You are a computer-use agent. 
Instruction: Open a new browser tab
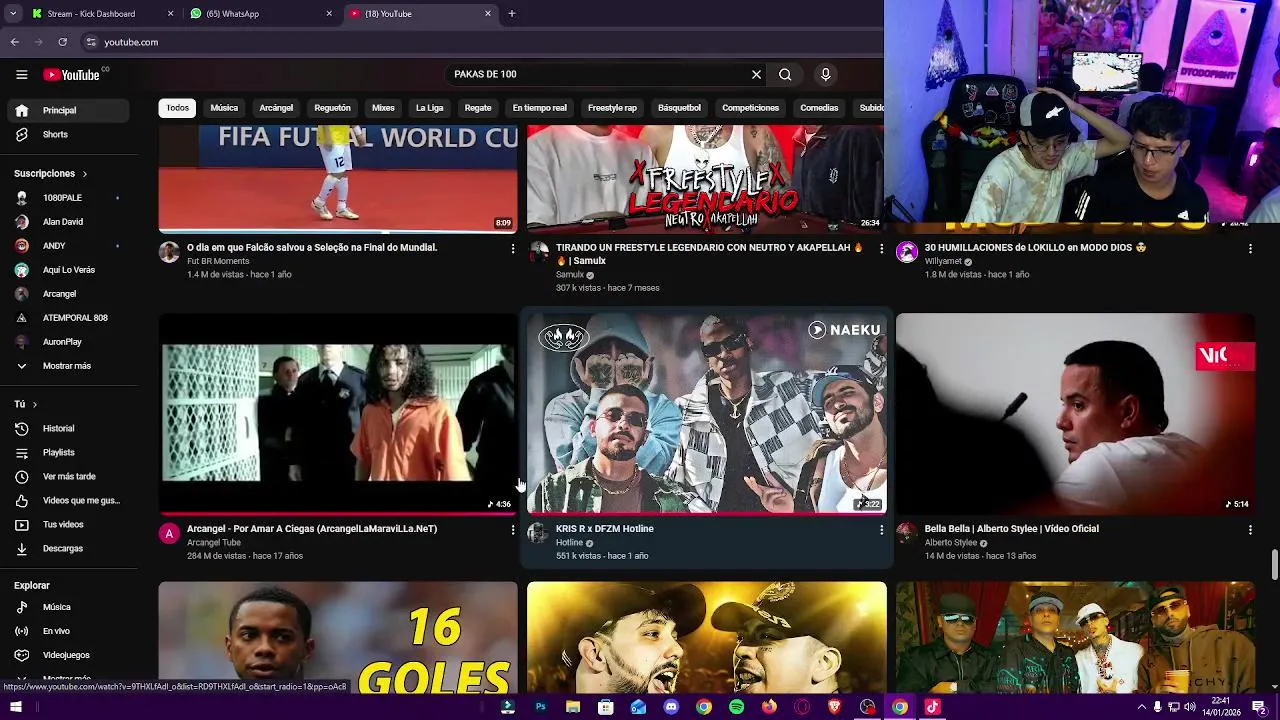pyautogui.click(x=512, y=14)
